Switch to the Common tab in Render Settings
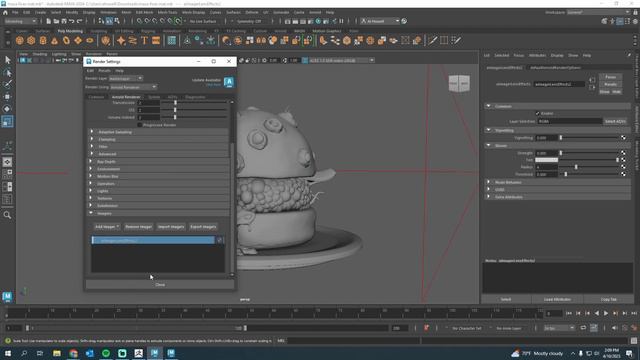The height and width of the screenshot is (360, 640). [x=96, y=97]
